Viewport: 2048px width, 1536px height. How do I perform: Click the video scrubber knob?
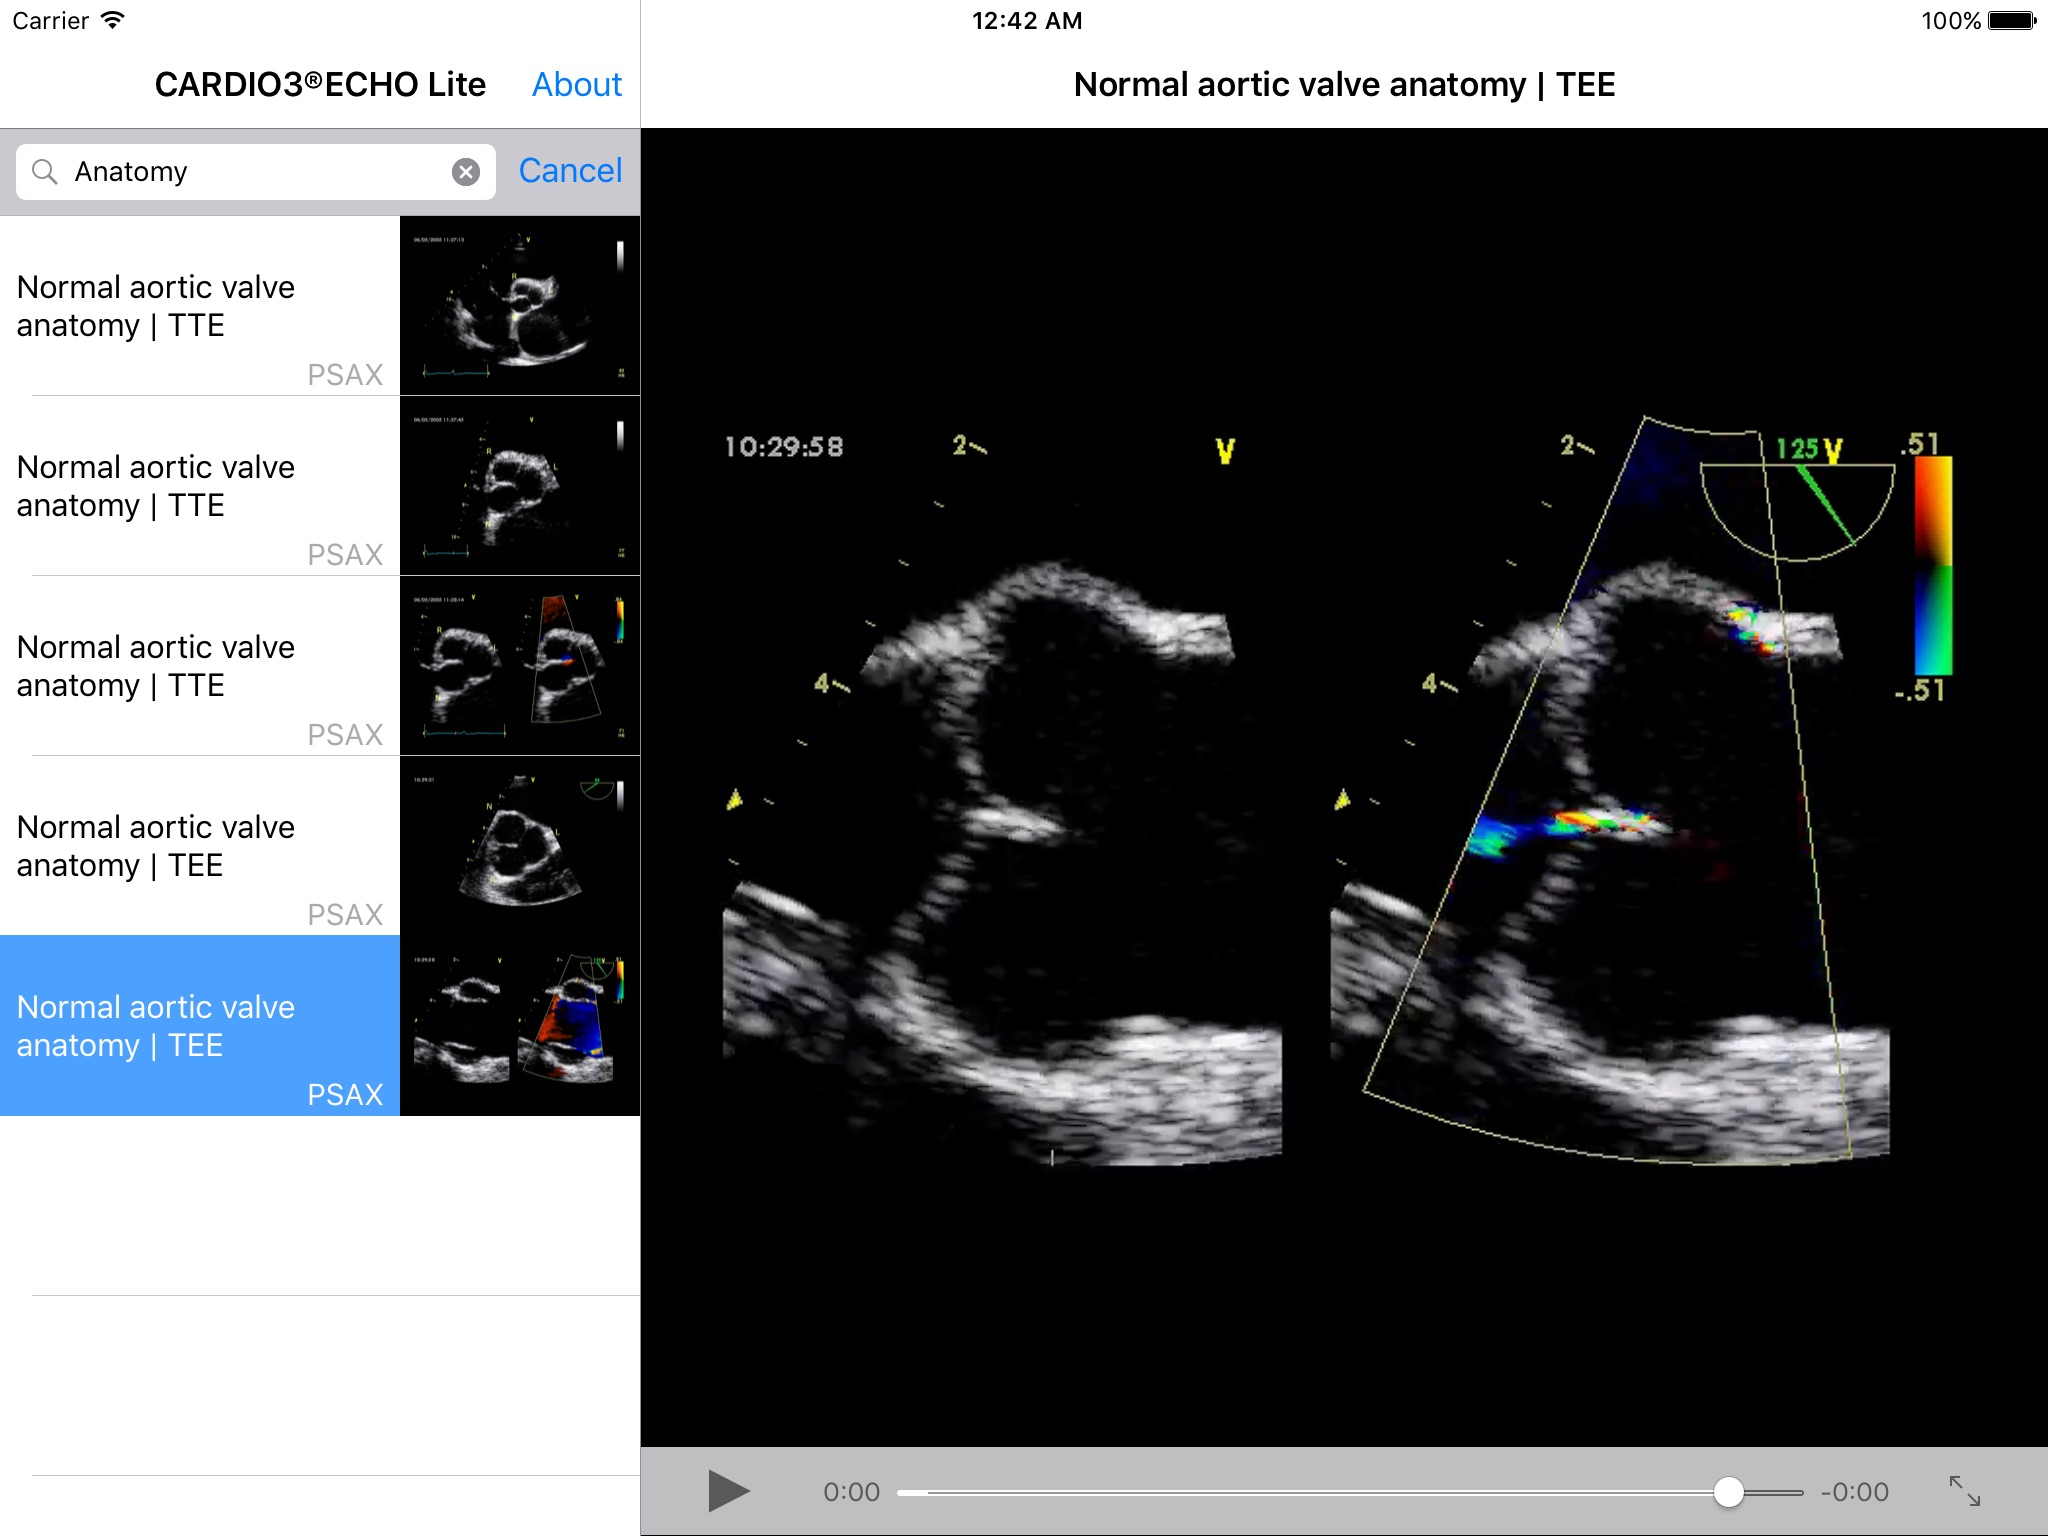[1728, 1491]
